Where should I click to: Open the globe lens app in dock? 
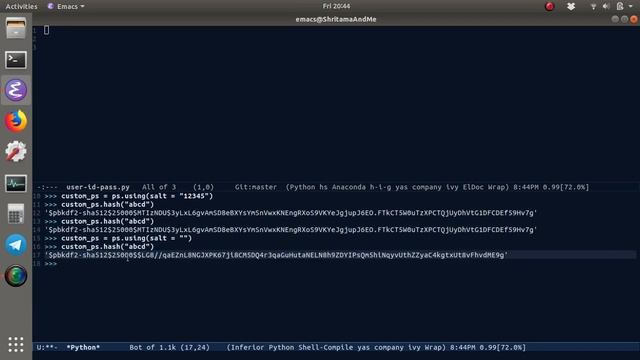click(x=16, y=276)
